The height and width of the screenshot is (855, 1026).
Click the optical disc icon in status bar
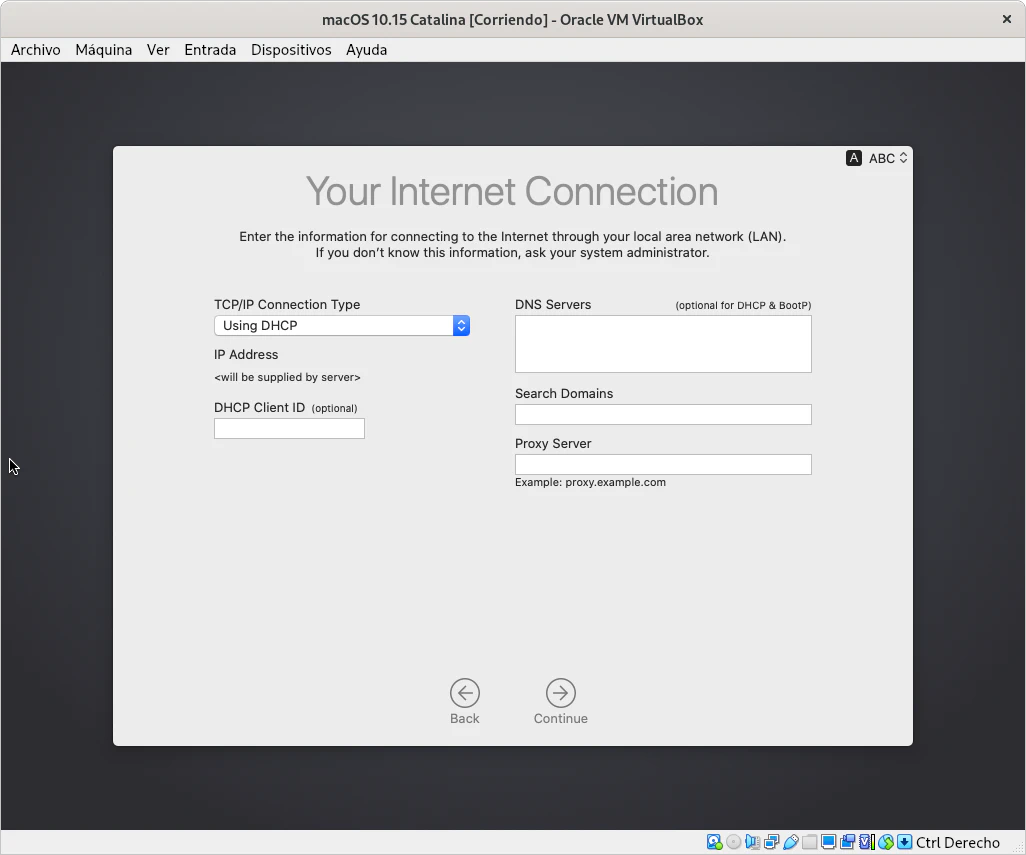(733, 842)
